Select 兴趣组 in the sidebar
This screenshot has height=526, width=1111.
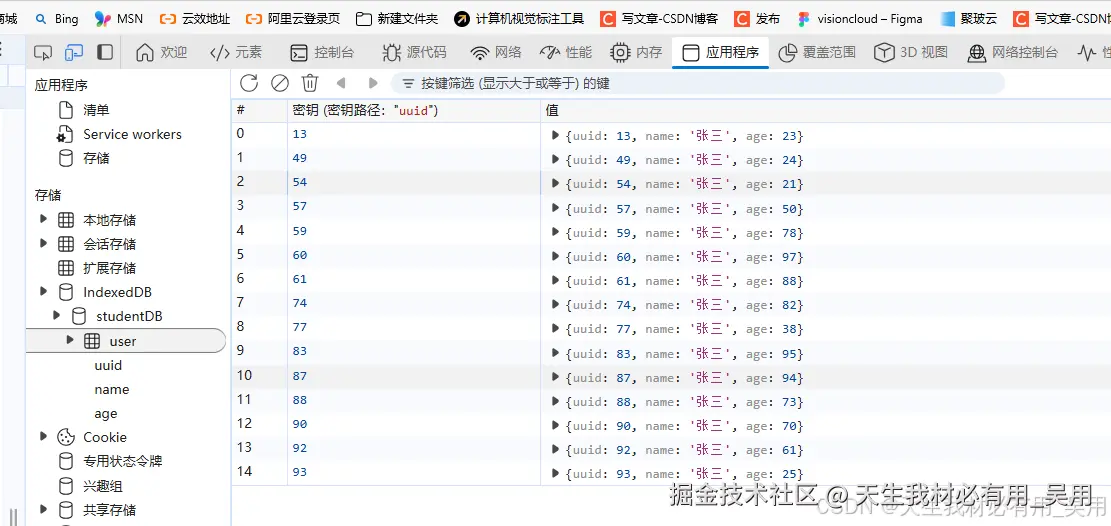[103, 486]
